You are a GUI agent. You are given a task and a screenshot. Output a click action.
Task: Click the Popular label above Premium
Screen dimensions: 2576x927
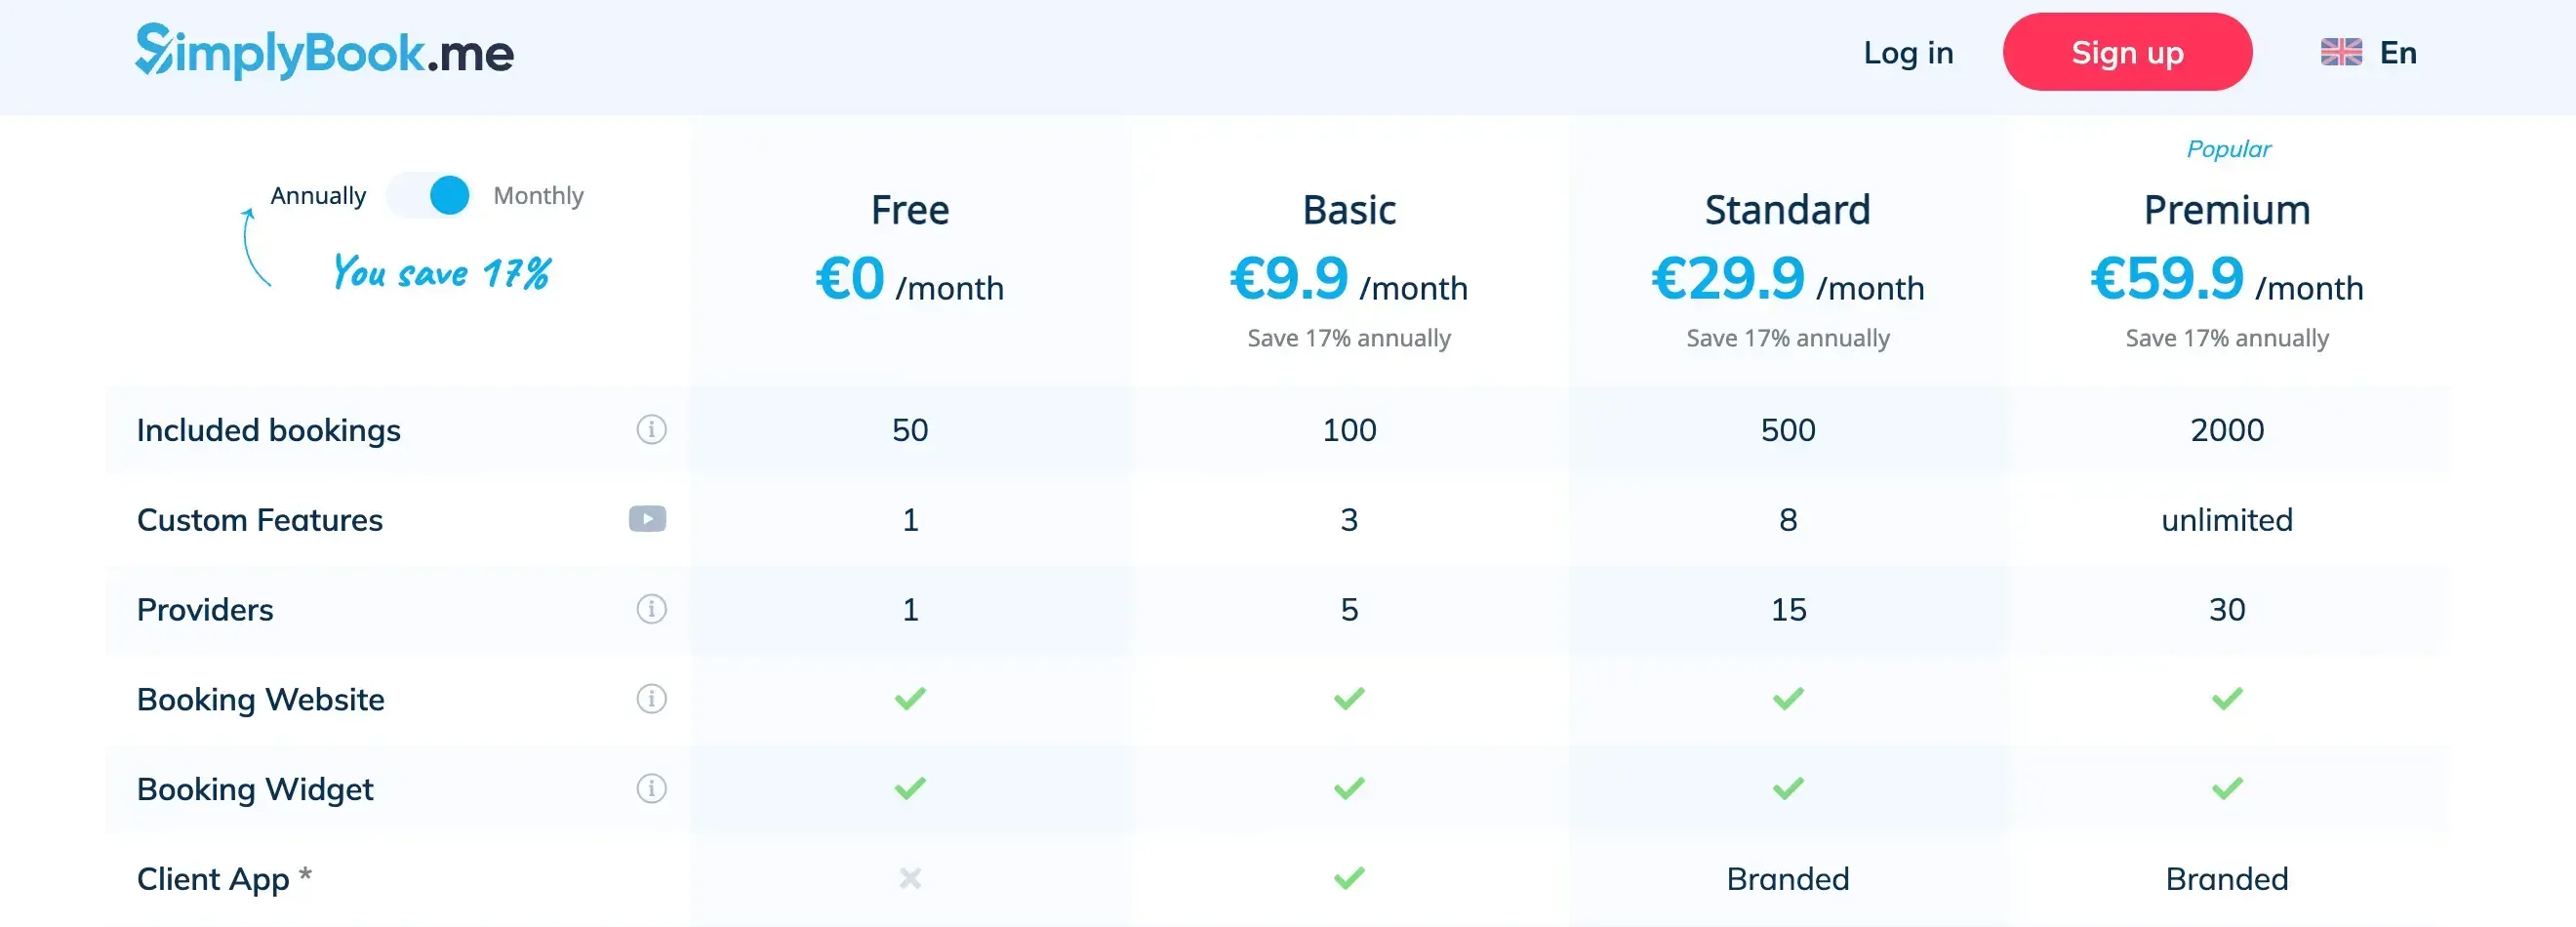pyautogui.click(x=2228, y=148)
